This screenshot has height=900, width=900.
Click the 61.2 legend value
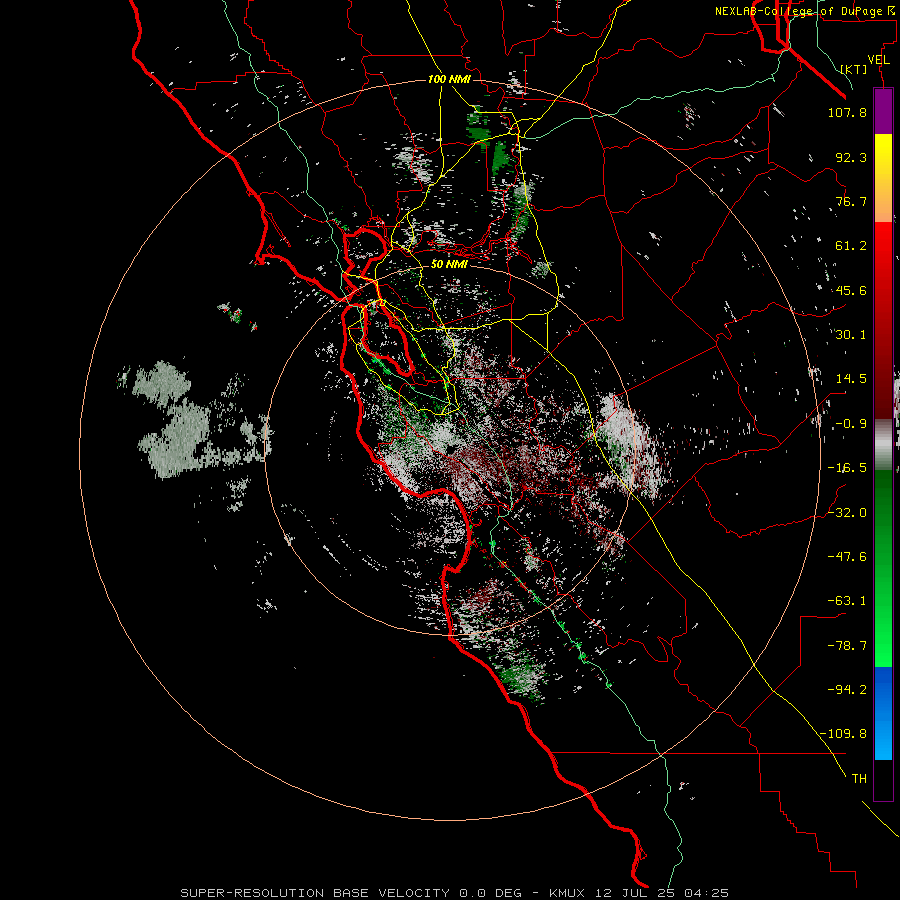pos(851,246)
